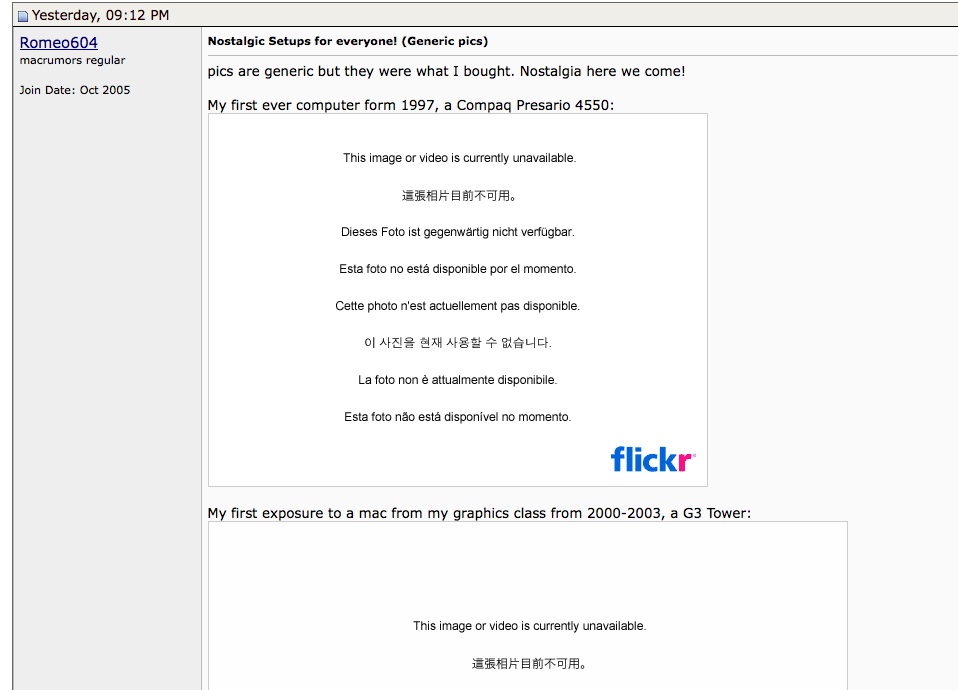Click the G3 Tower caption sentence

[479, 513]
